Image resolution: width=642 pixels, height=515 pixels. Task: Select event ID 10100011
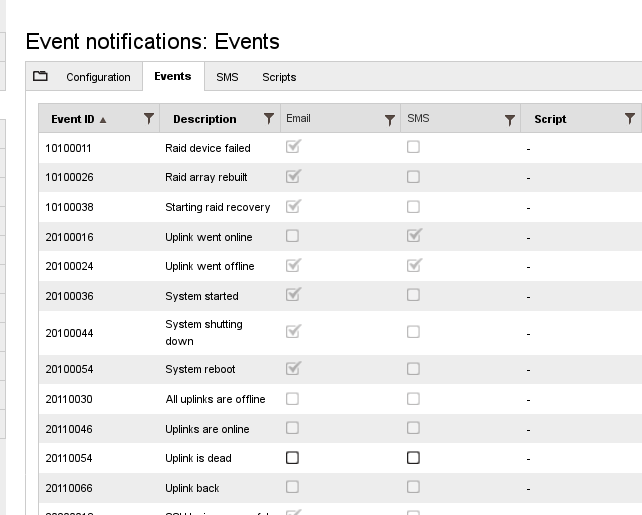click(x=68, y=148)
